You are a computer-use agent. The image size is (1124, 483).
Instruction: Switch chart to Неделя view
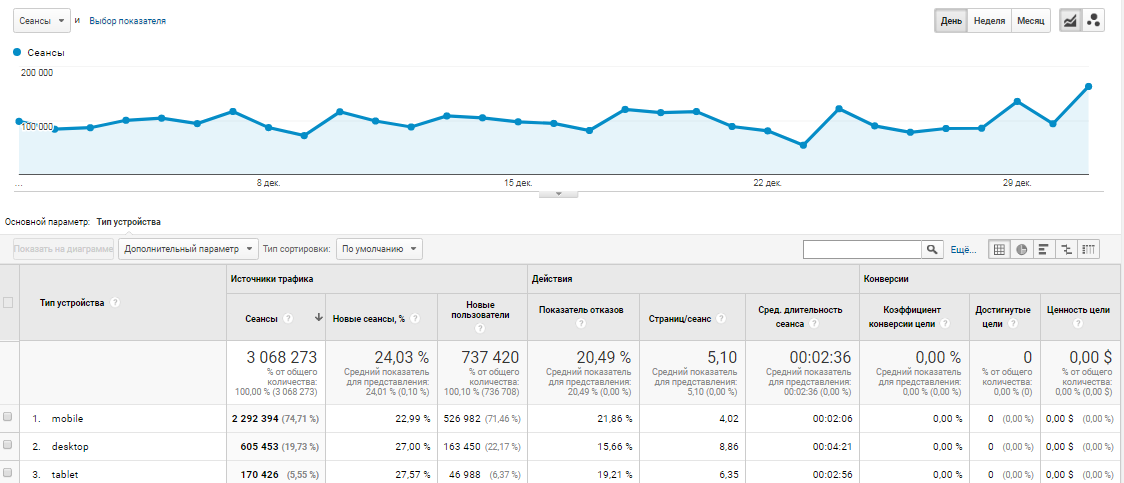989,21
